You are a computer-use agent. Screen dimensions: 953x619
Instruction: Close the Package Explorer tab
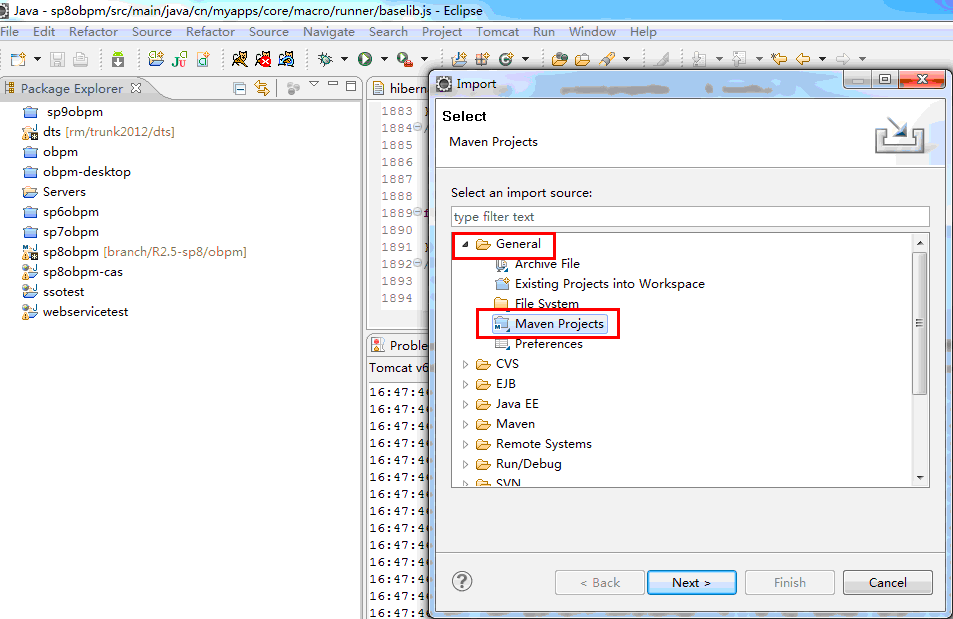136,88
